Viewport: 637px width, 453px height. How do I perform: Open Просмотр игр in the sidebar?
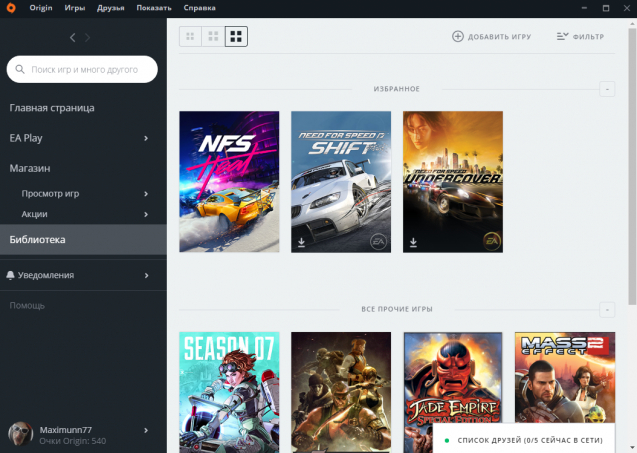tap(50, 194)
